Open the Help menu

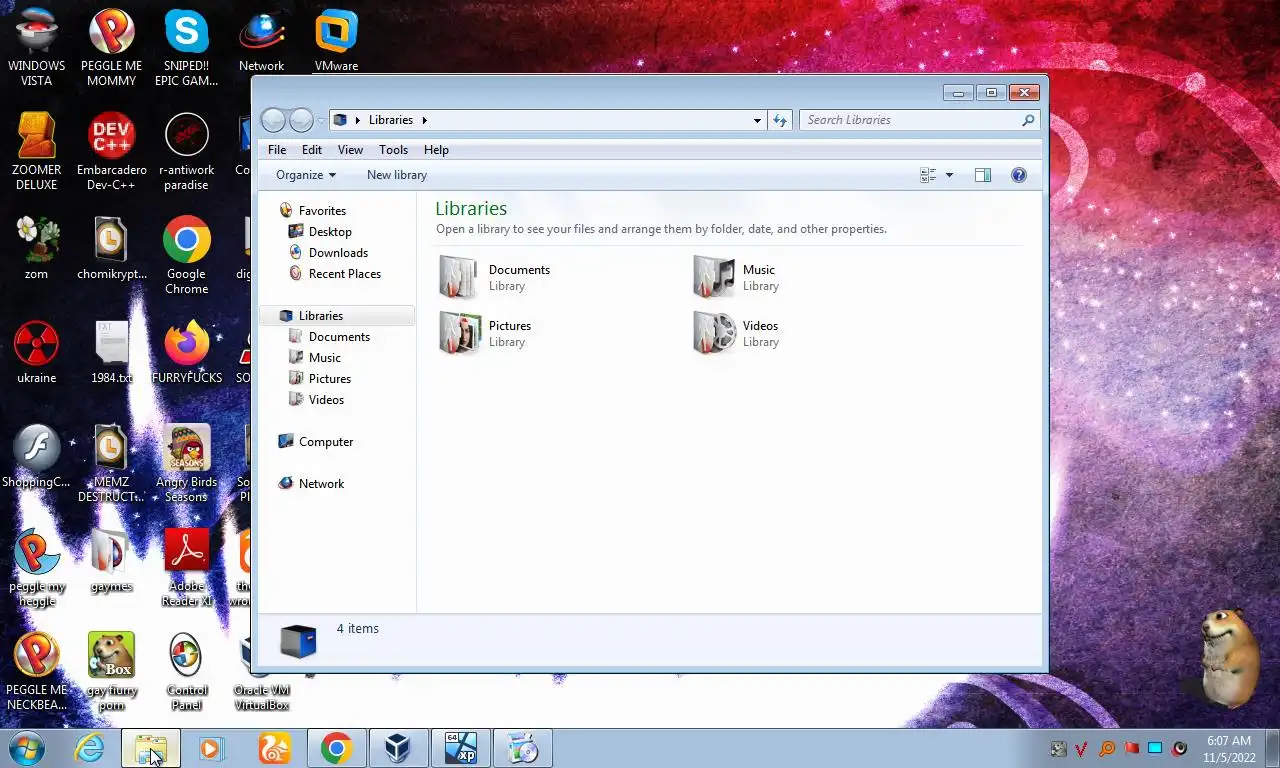coord(436,150)
